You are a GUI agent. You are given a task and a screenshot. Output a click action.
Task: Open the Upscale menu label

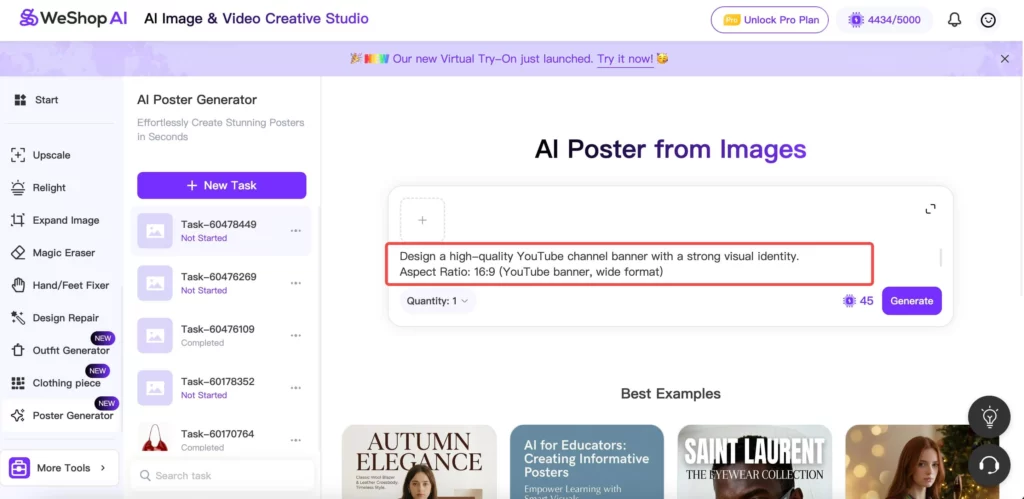[x=52, y=155]
